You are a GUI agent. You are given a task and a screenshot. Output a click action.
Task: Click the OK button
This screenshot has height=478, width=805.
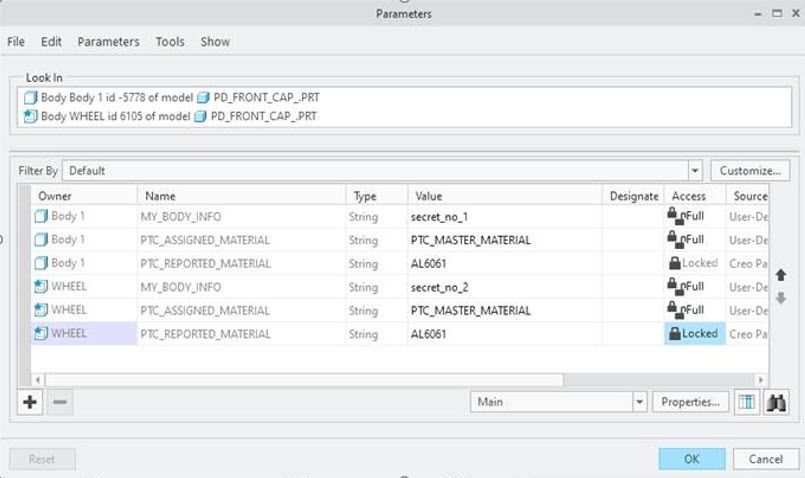(692, 459)
